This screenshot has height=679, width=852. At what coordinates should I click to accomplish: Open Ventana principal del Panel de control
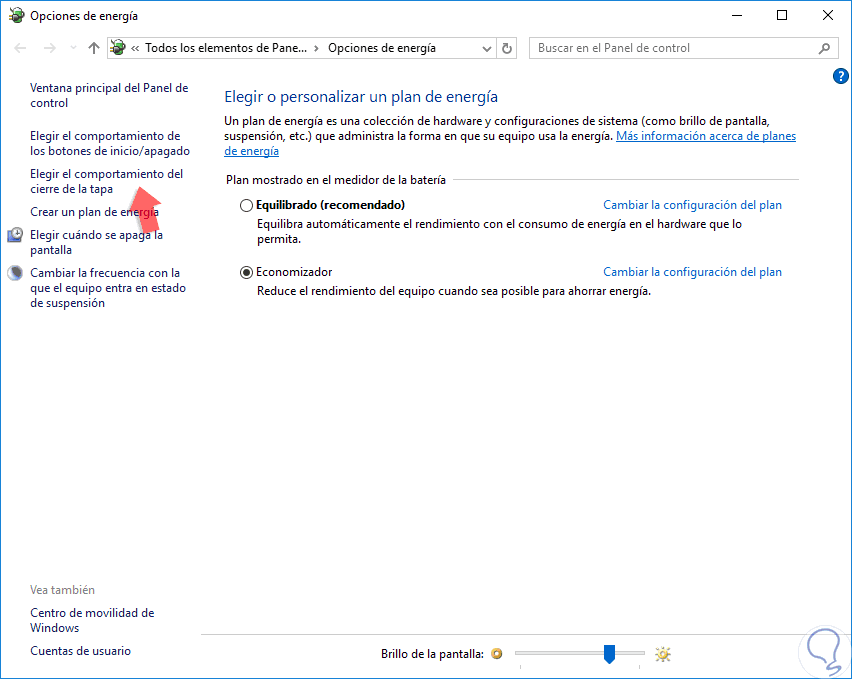109,95
